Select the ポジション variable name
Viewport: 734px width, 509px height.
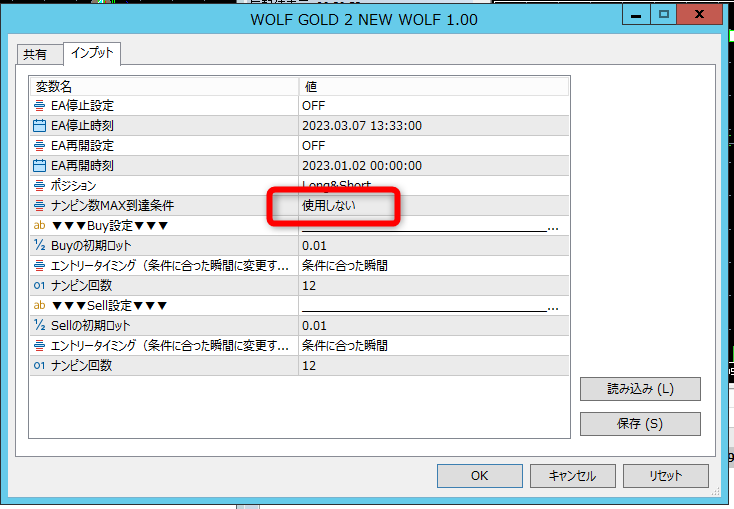73,185
